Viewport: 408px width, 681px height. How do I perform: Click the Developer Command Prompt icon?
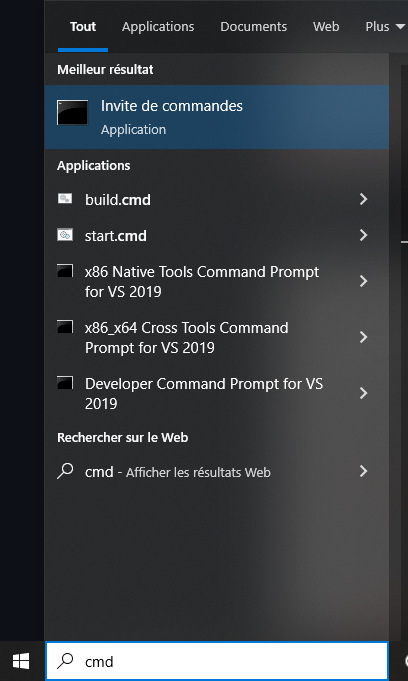pos(65,383)
